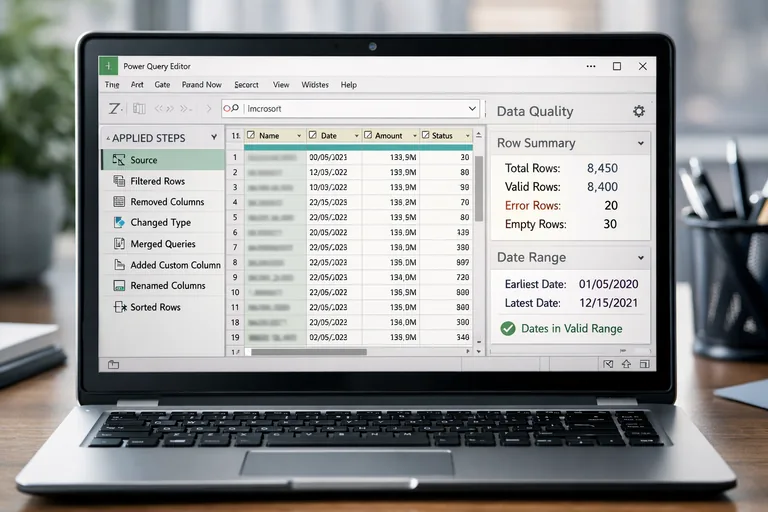Open the Applied Steps filter chevron
This screenshot has width=768, height=512.
(214, 138)
